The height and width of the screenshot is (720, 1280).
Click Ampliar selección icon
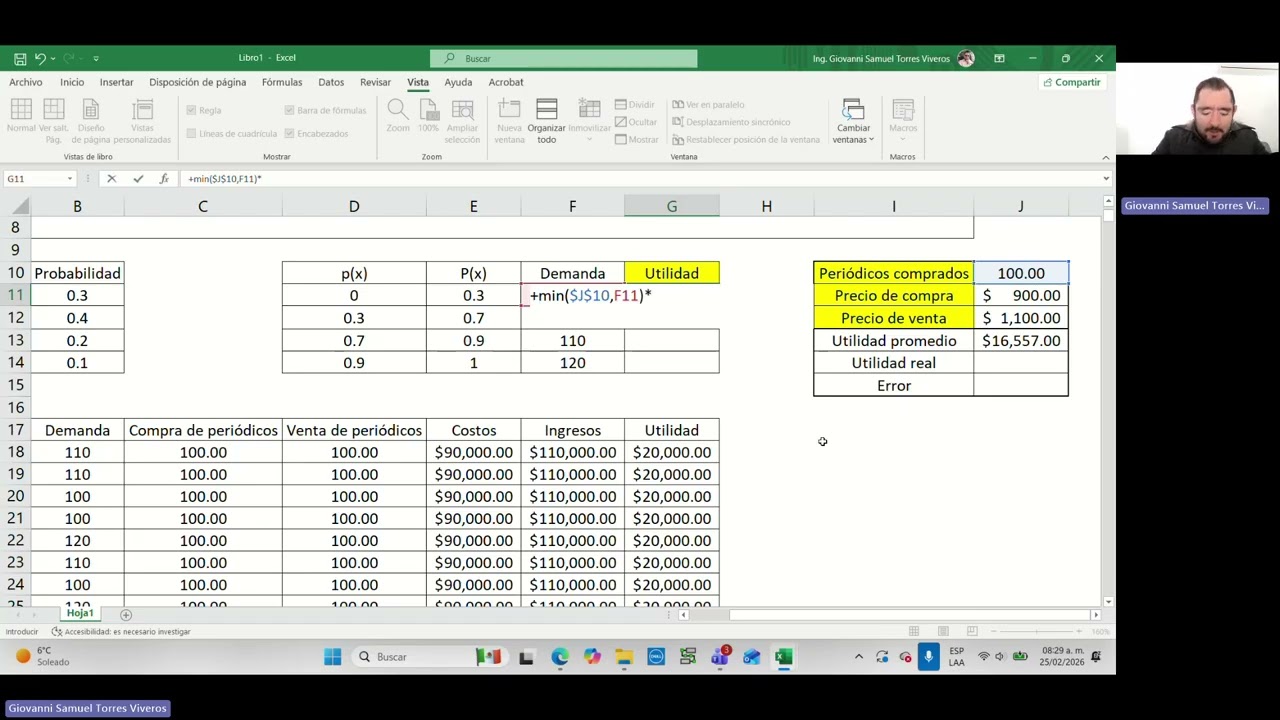coord(462,121)
